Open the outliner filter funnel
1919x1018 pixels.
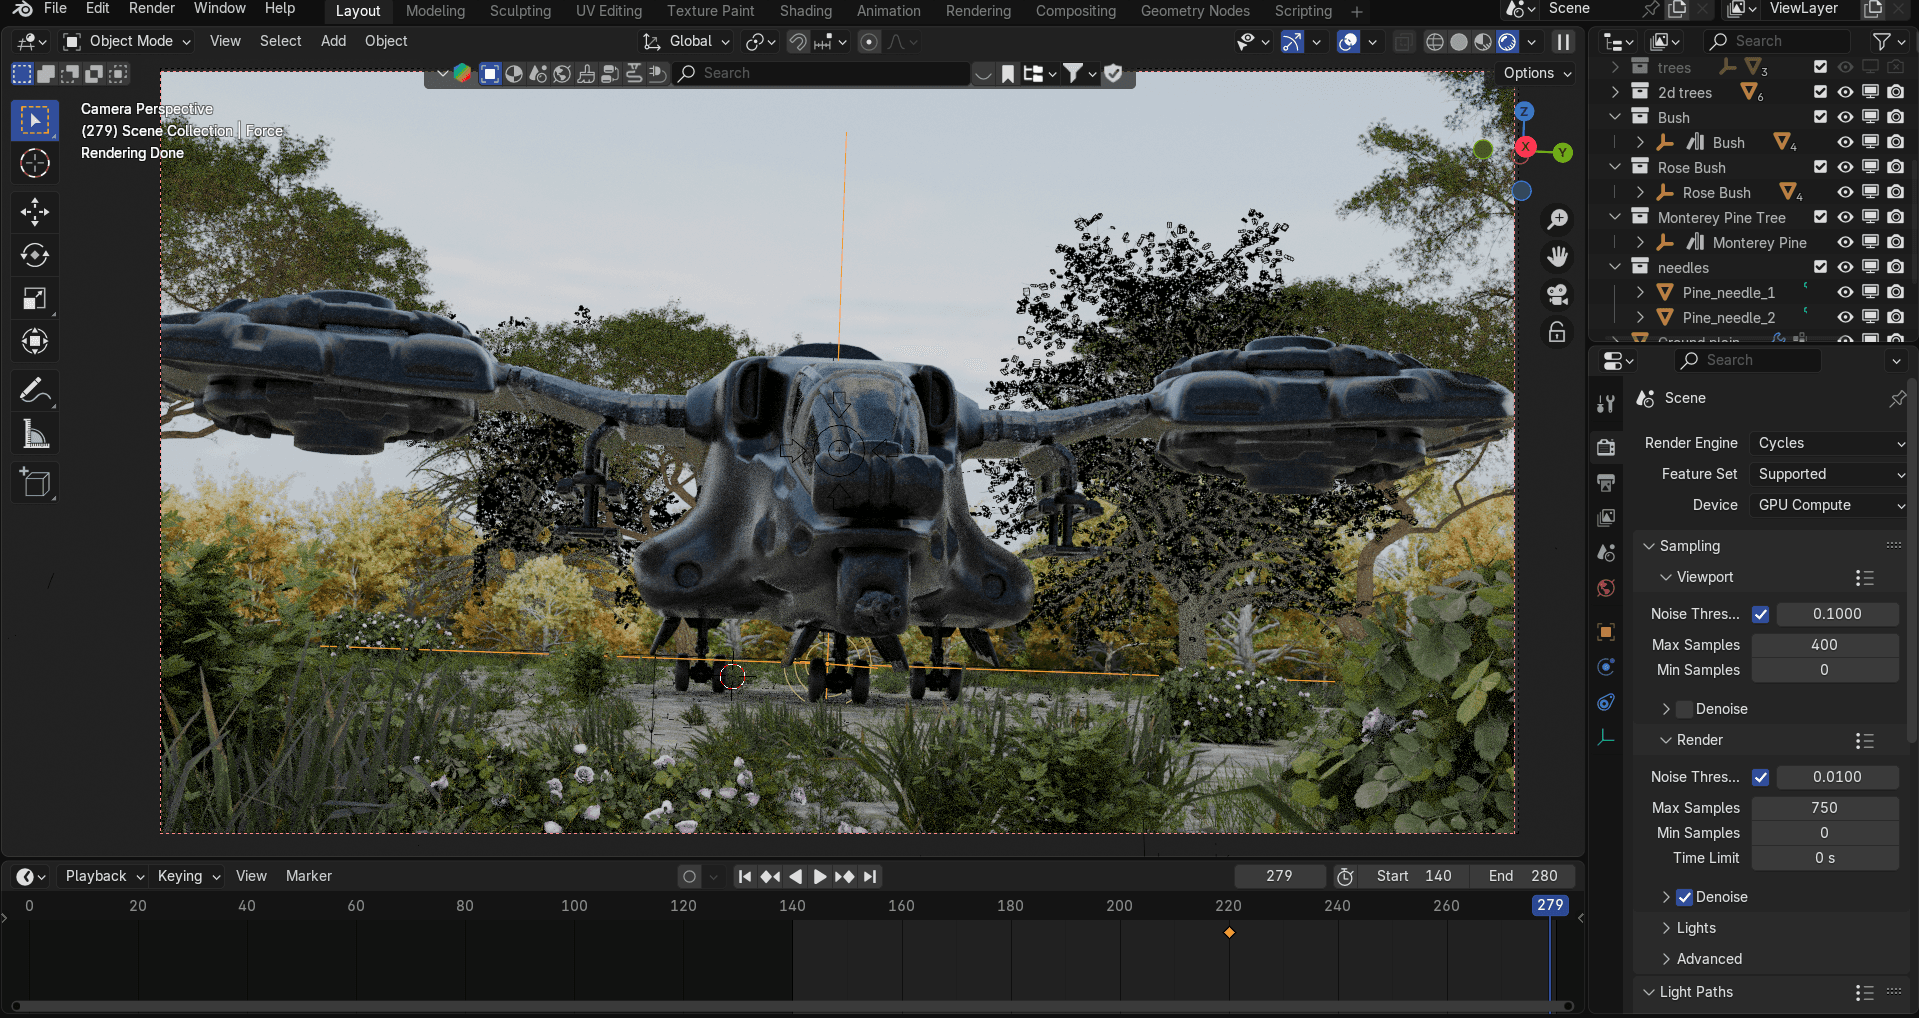pyautogui.click(x=1883, y=41)
